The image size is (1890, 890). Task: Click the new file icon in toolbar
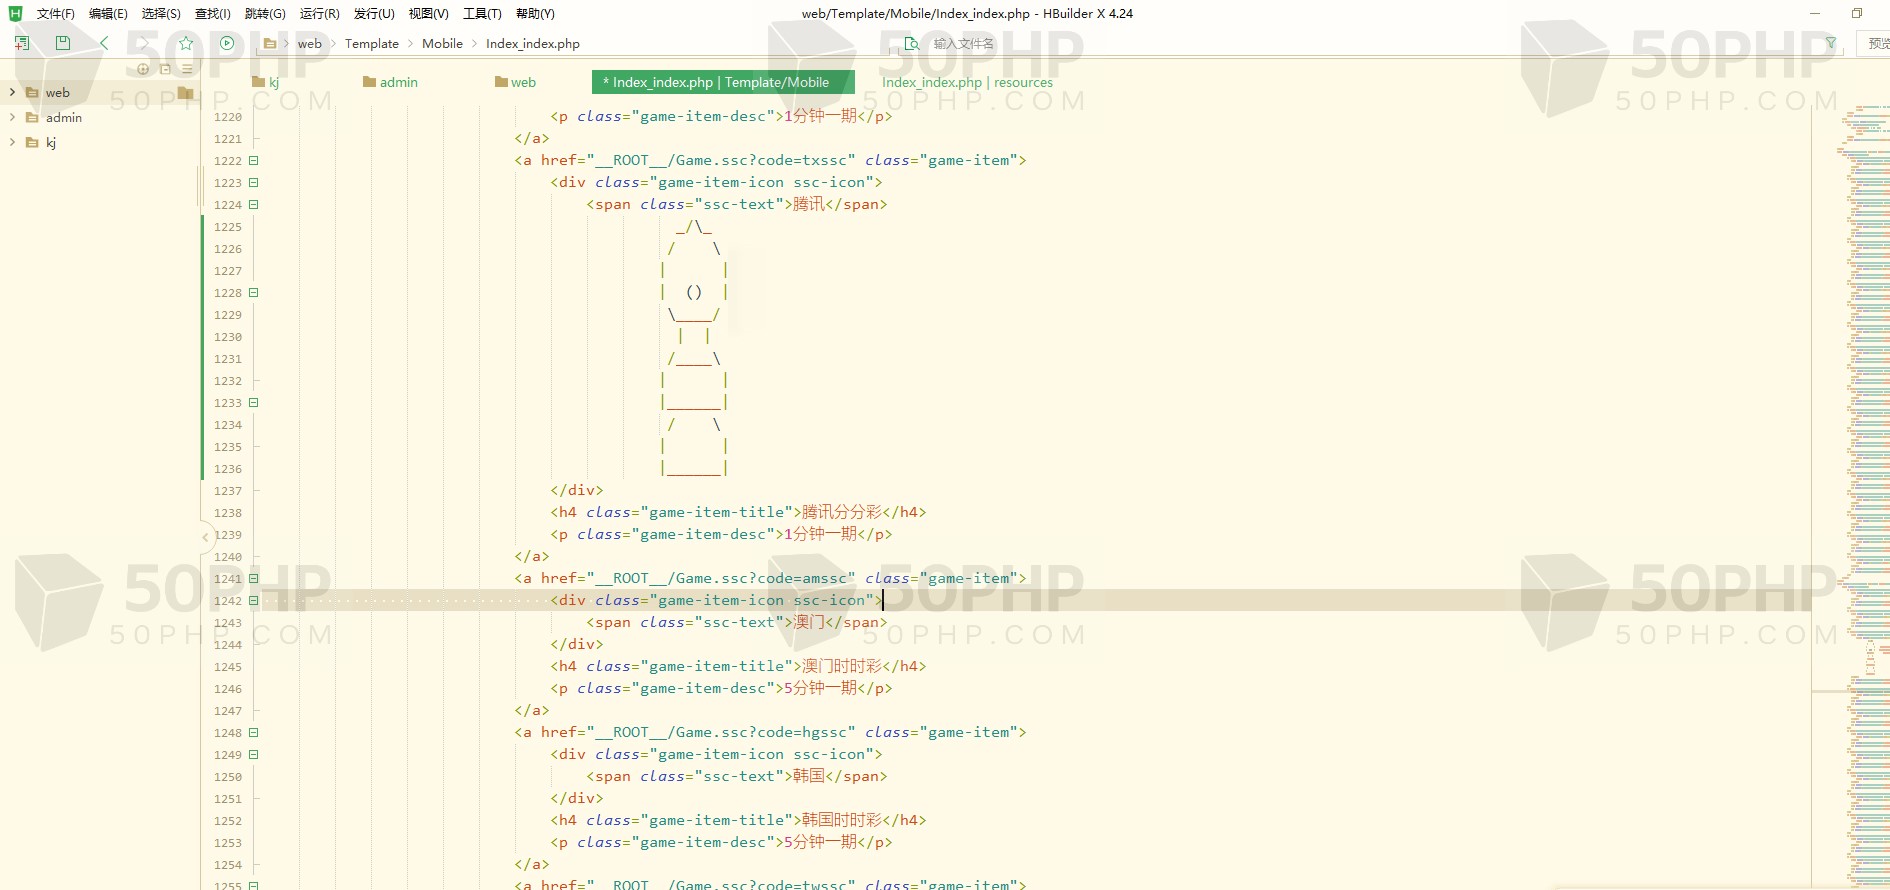click(x=22, y=43)
